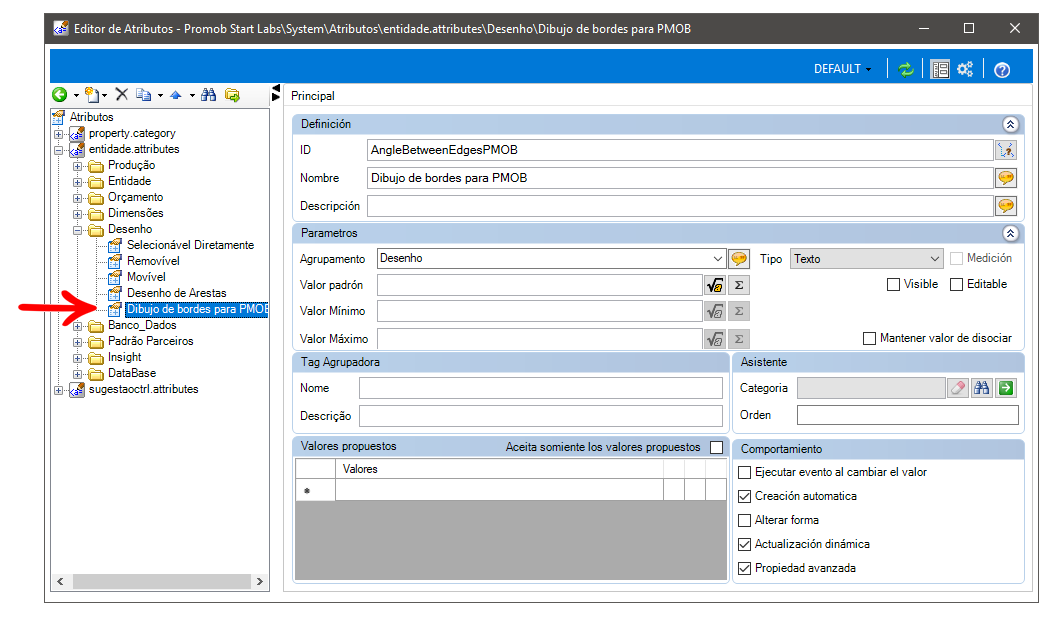This screenshot has height=620, width=1043.
Task: Click the Descripción text field
Action: point(680,206)
